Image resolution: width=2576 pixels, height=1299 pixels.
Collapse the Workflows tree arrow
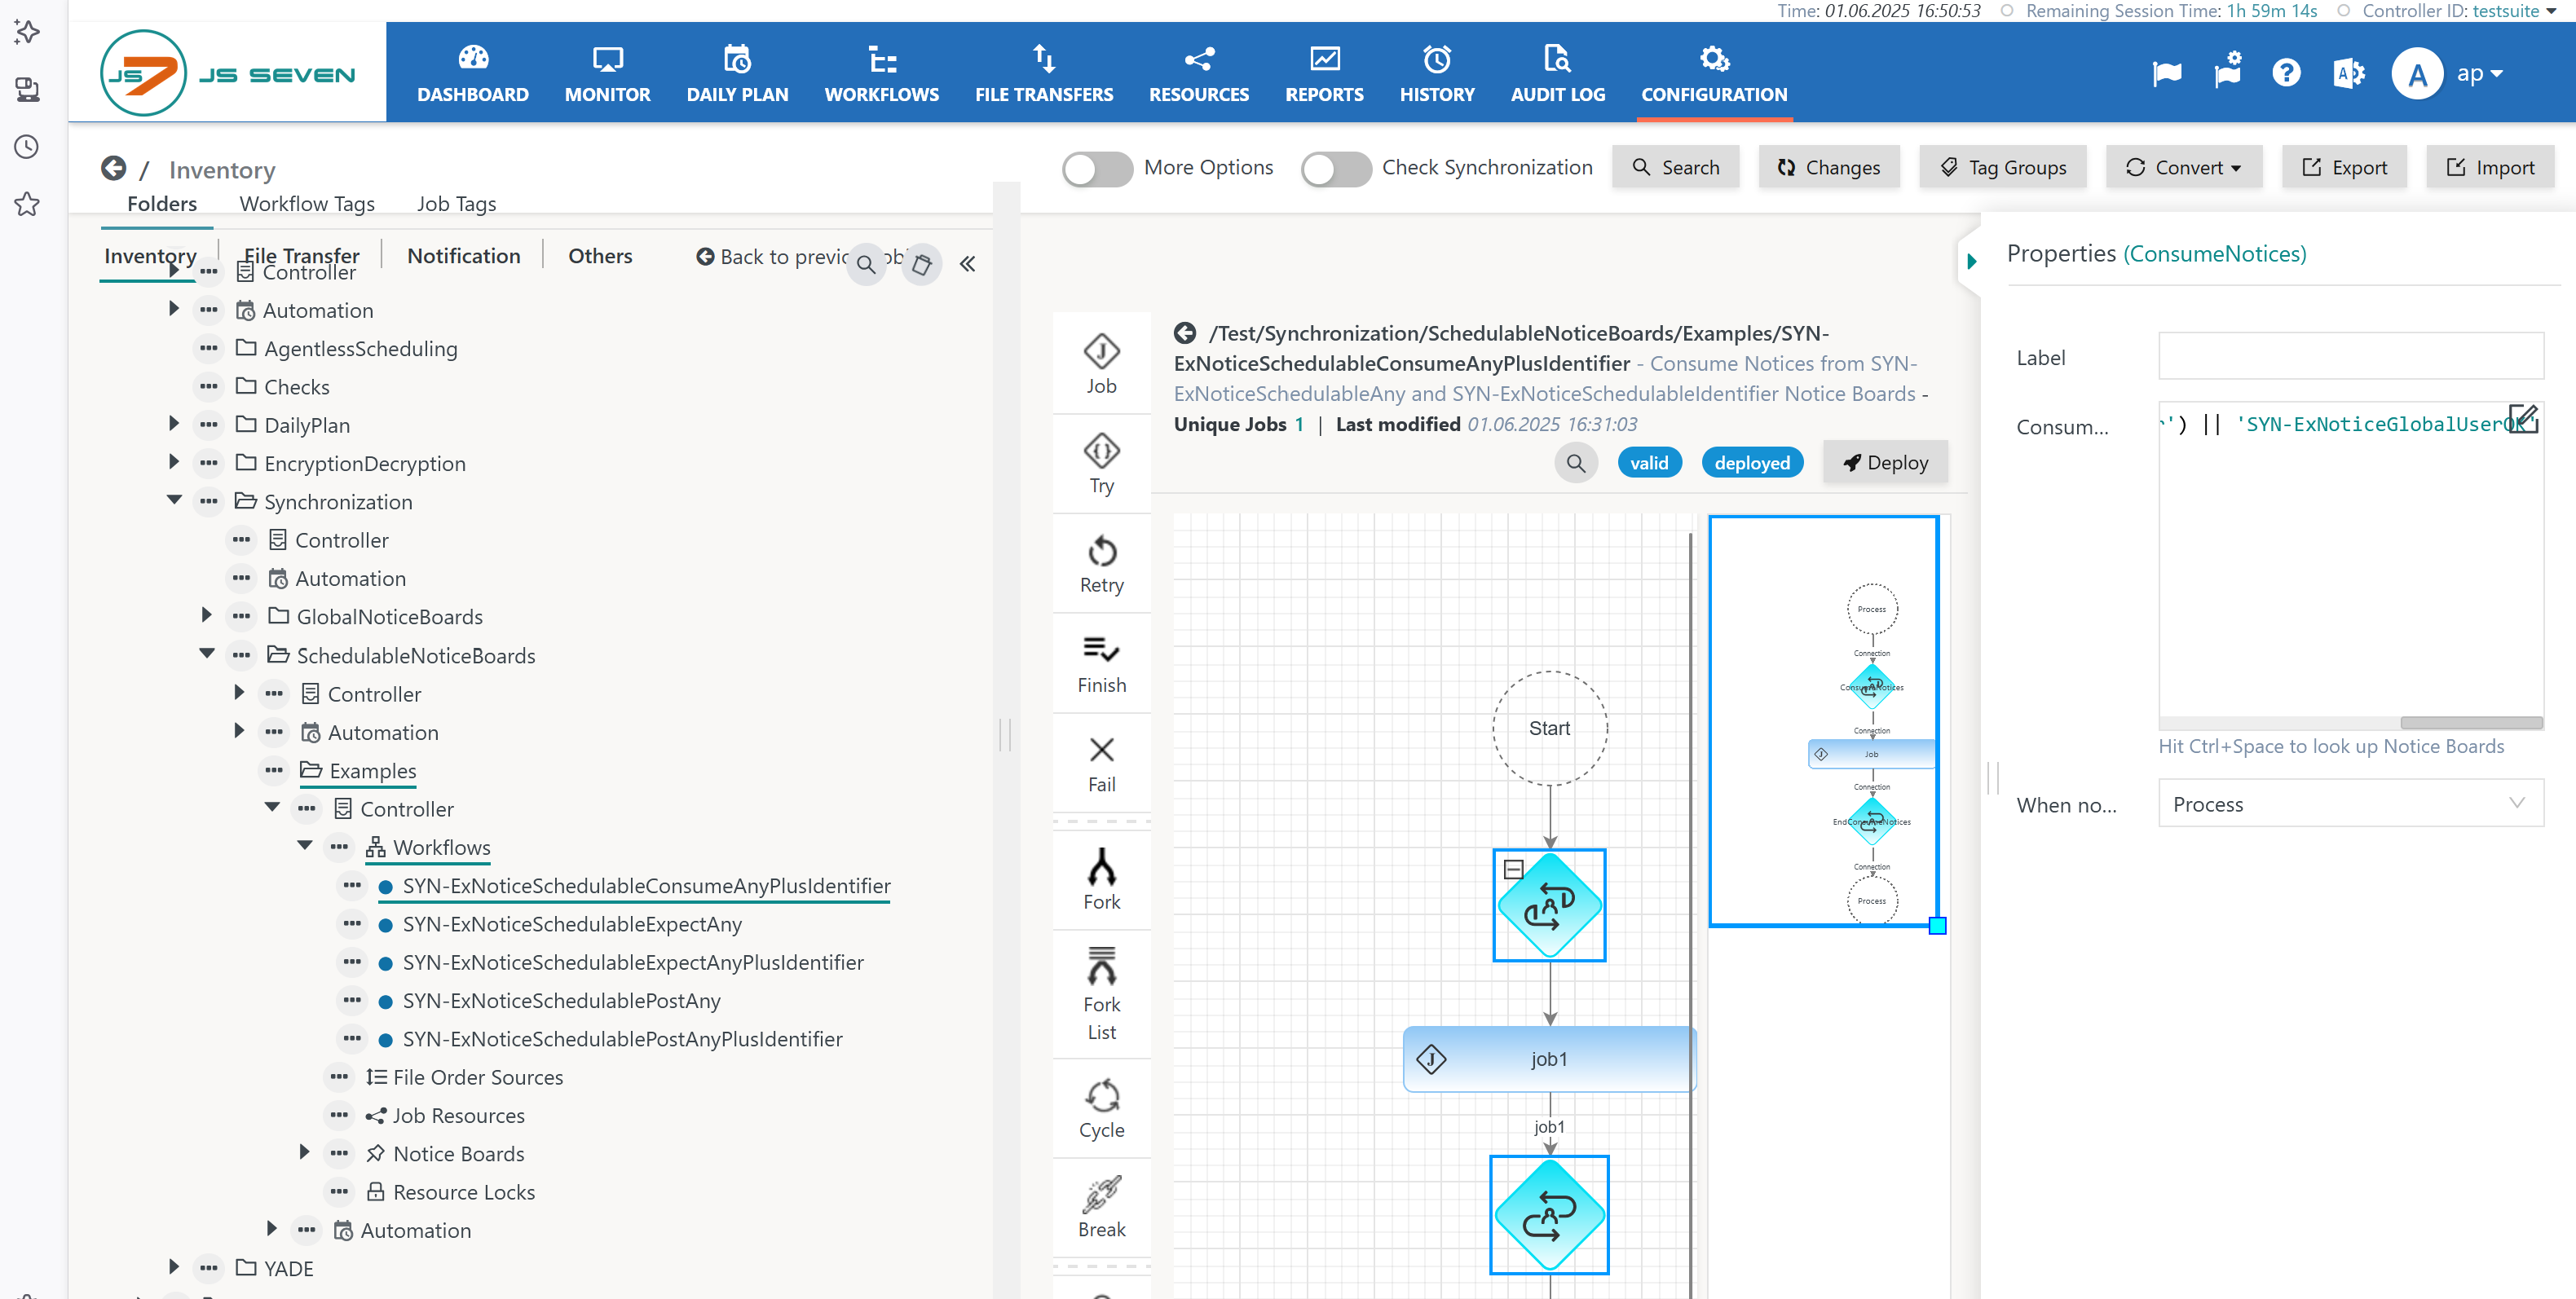(305, 846)
